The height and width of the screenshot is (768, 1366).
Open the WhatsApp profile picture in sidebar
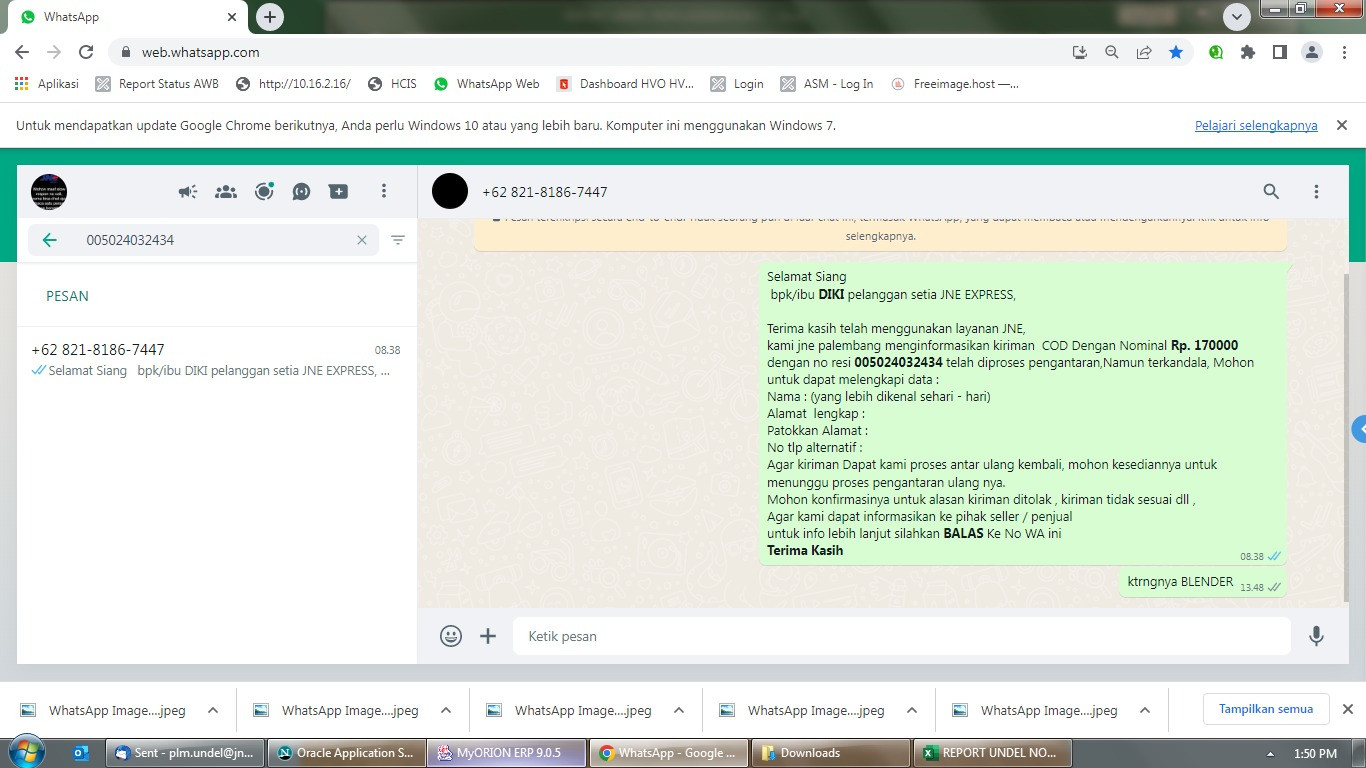tap(49, 191)
